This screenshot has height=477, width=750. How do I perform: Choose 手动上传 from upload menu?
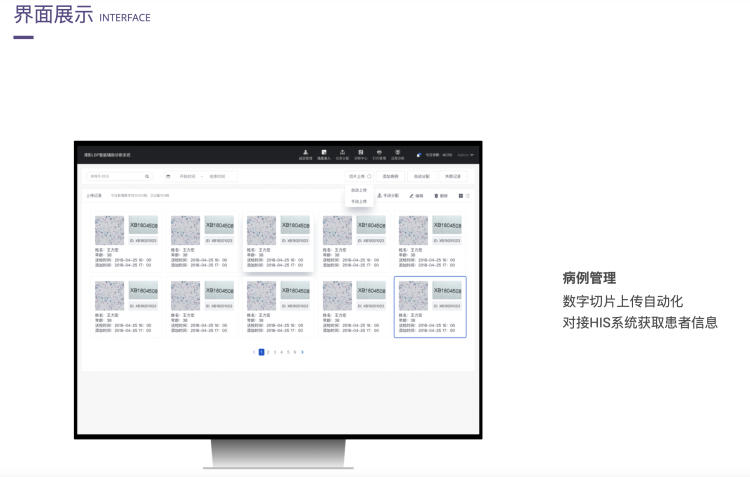[359, 201]
